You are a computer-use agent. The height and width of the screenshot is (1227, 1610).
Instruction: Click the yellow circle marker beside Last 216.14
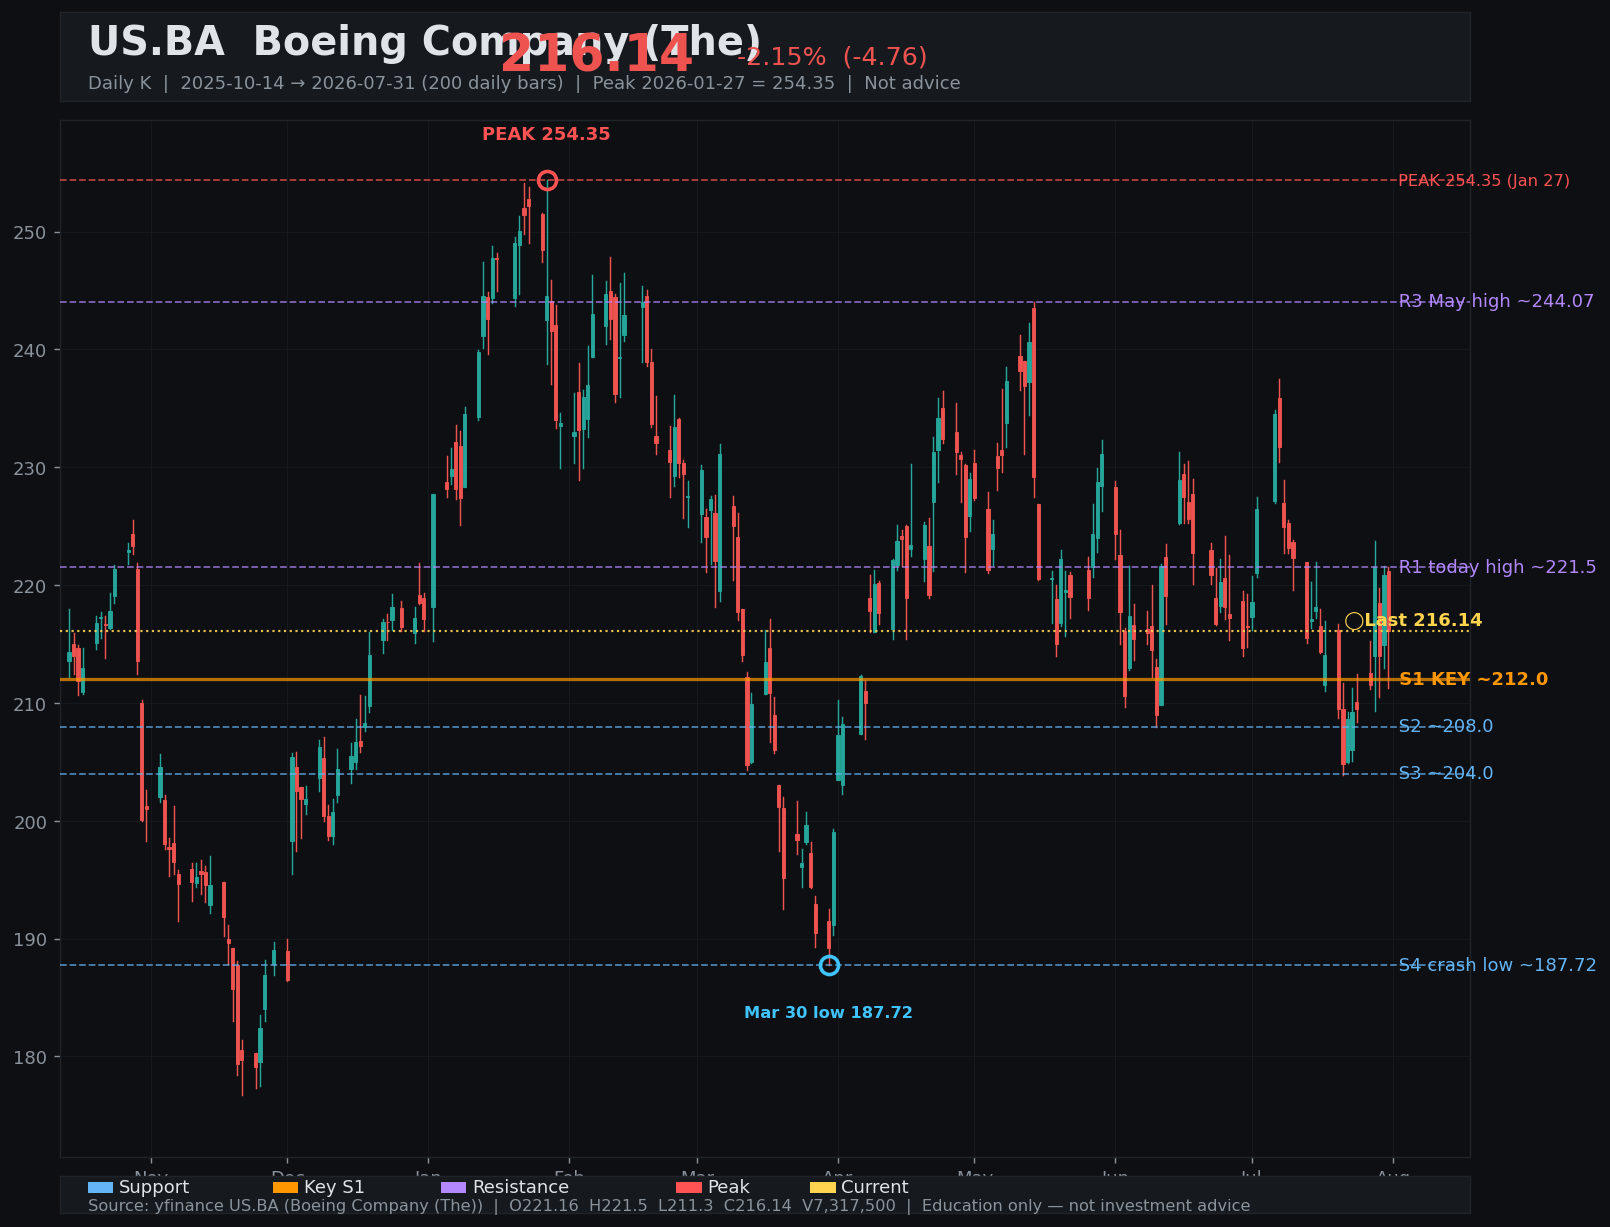(1354, 621)
